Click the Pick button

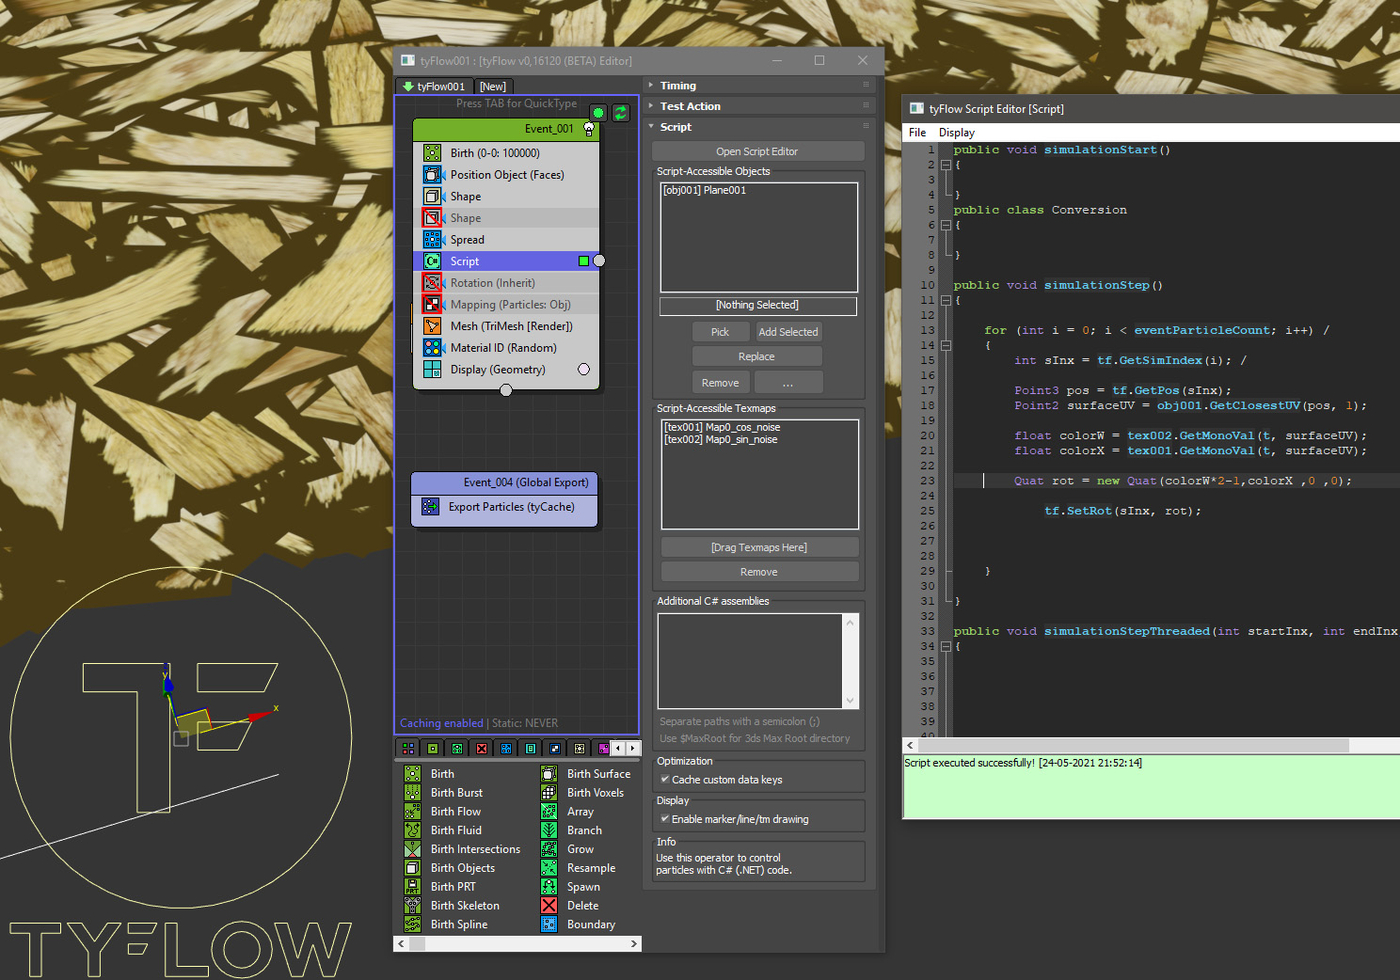720,332
